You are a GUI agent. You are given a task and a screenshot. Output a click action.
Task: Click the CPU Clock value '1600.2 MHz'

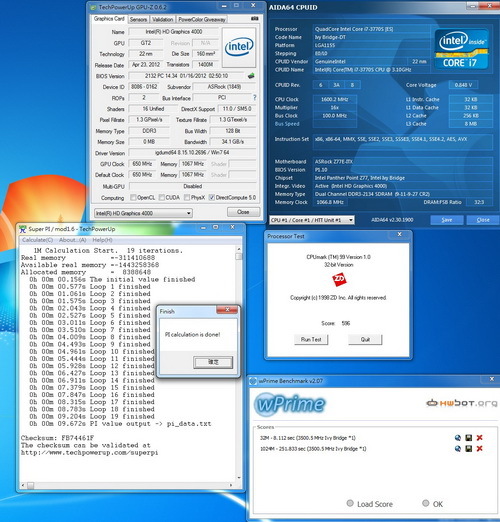point(335,99)
